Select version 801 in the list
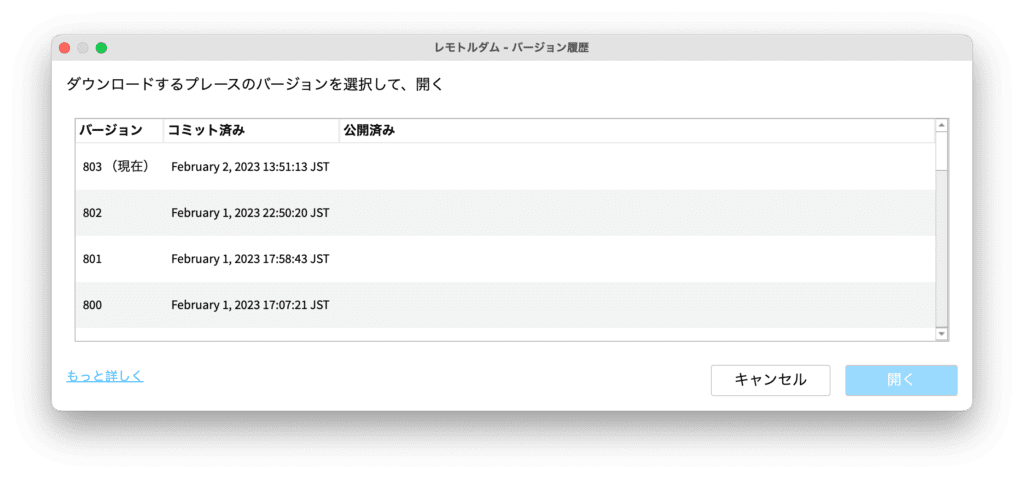The image size is (1024, 479). tap(93, 259)
